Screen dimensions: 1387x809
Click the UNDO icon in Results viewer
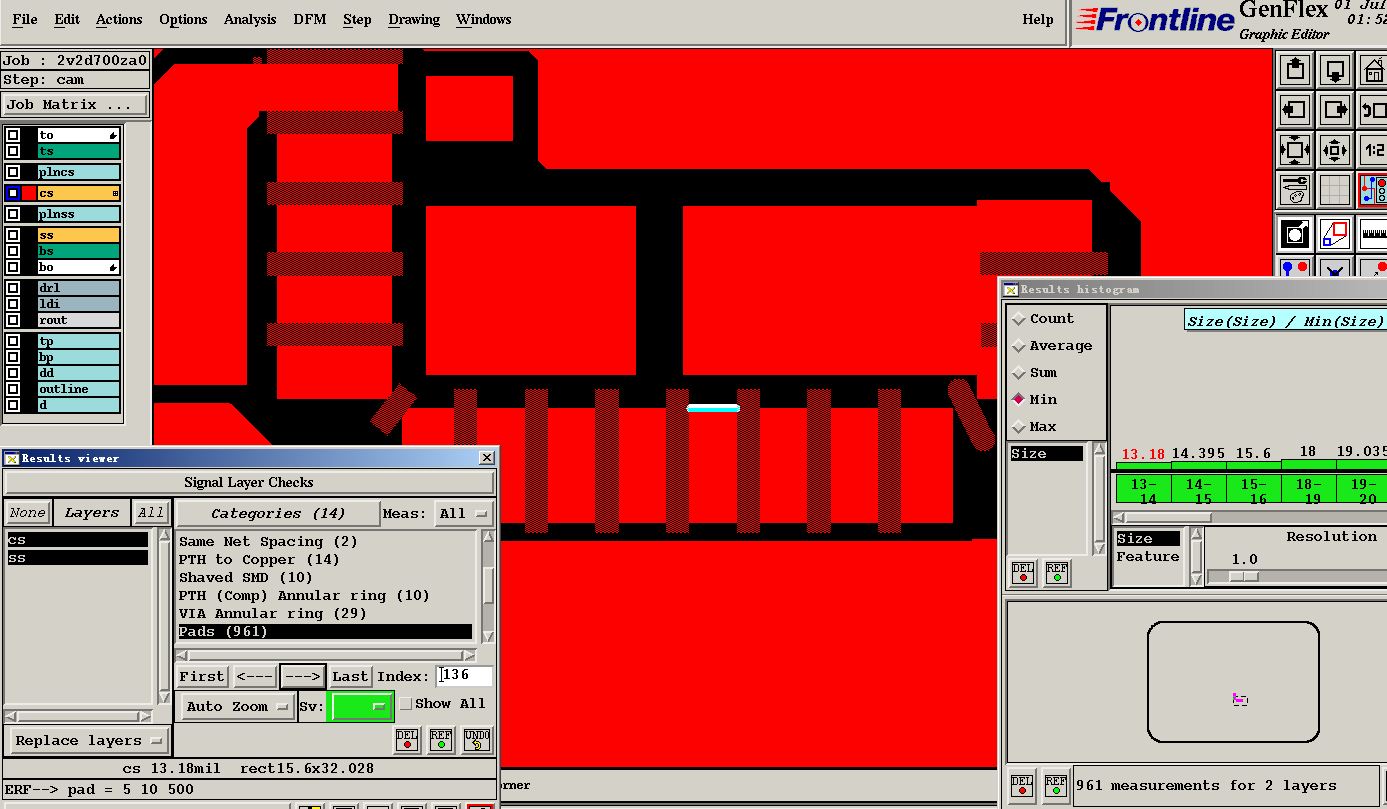point(477,740)
